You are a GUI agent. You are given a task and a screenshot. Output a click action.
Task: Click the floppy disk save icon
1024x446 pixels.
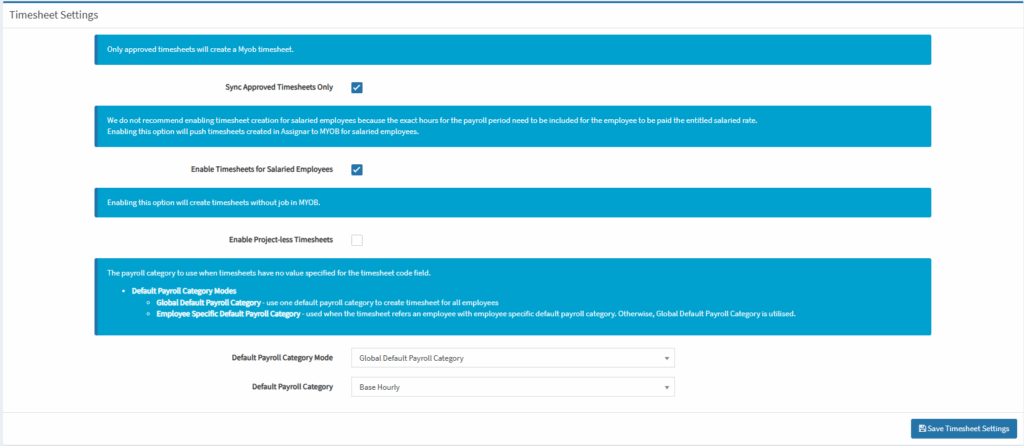coord(922,428)
